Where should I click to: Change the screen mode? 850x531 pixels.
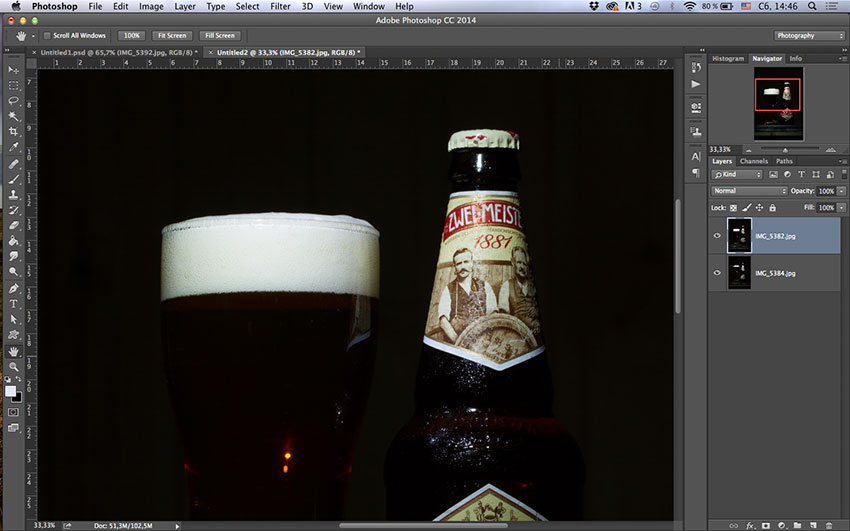(14, 428)
